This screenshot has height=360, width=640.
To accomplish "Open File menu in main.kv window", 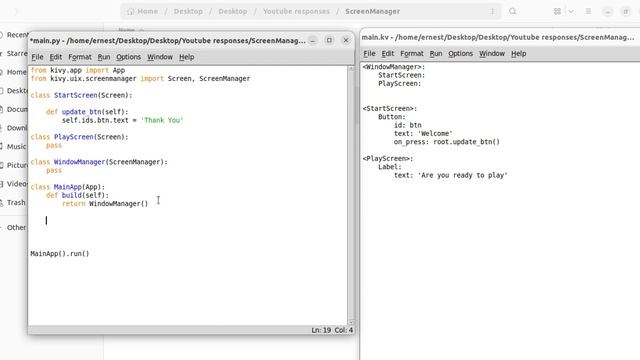I will [369, 53].
